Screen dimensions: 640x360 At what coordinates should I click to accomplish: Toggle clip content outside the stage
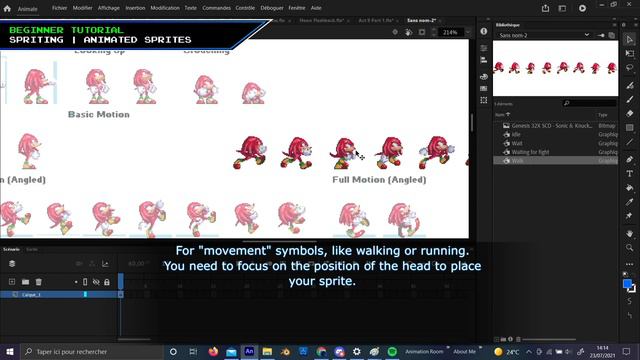point(422,32)
